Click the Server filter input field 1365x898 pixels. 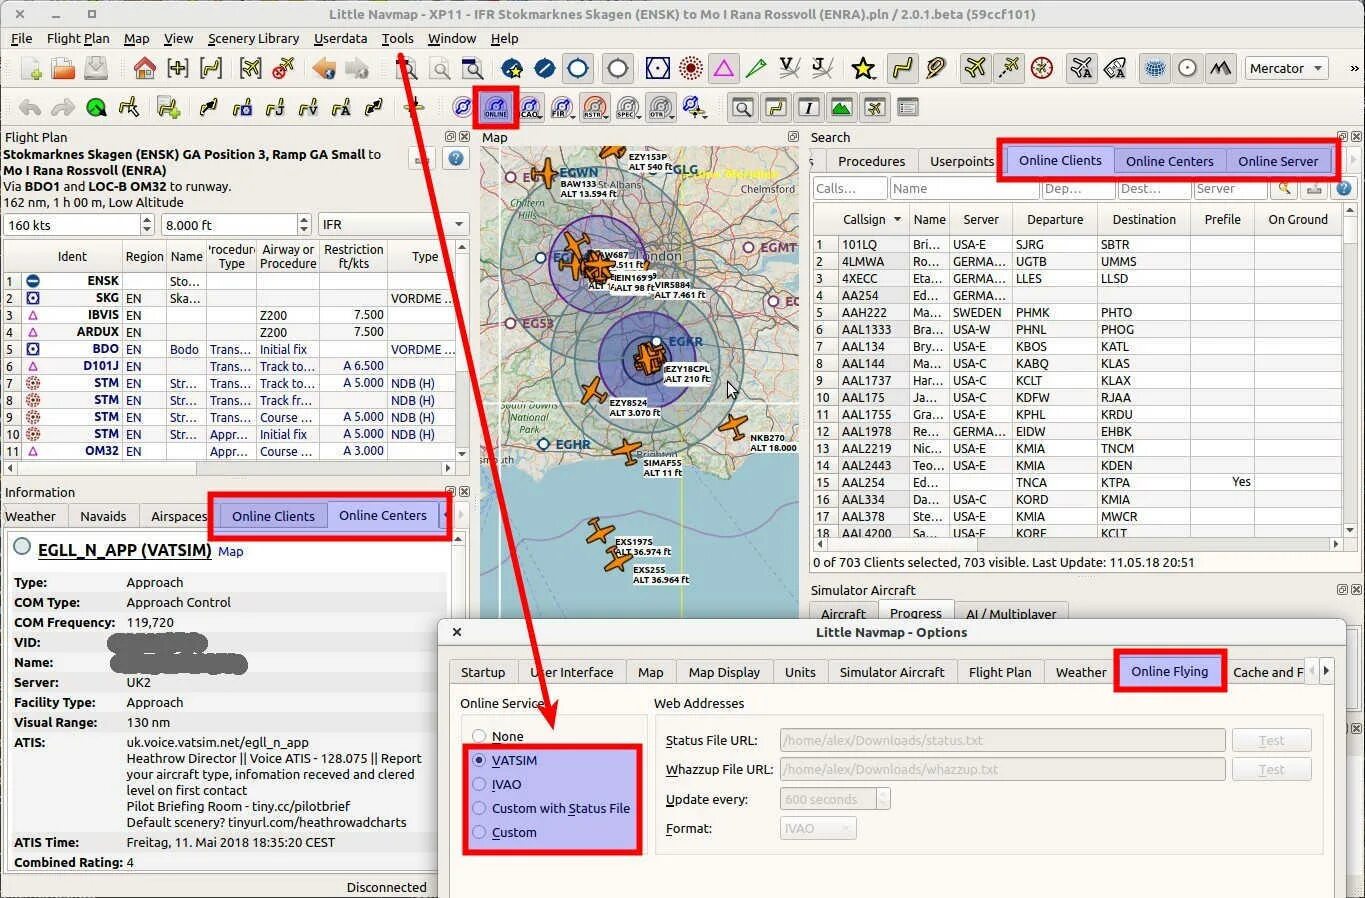coord(1230,188)
